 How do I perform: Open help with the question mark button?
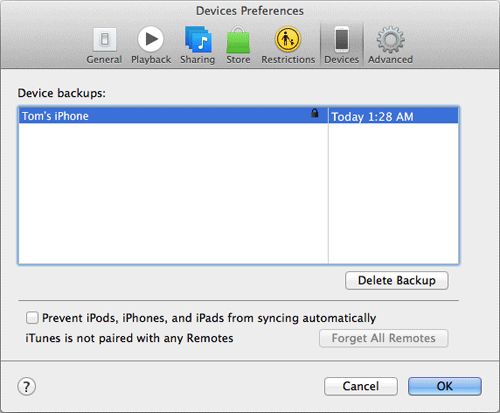[x=26, y=386]
